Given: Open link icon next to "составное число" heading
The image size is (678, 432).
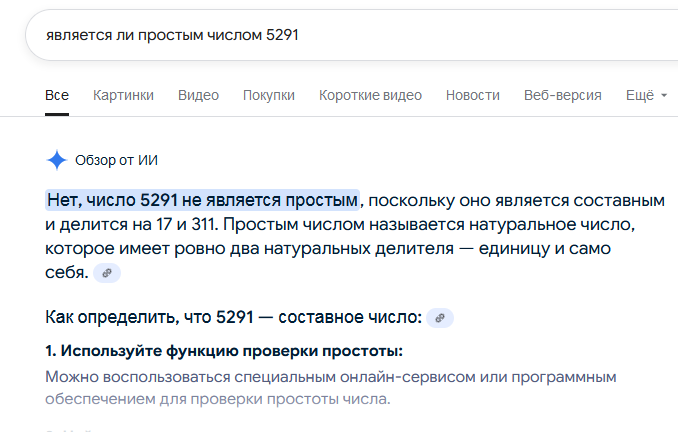Looking at the screenshot, I should point(439,318).
